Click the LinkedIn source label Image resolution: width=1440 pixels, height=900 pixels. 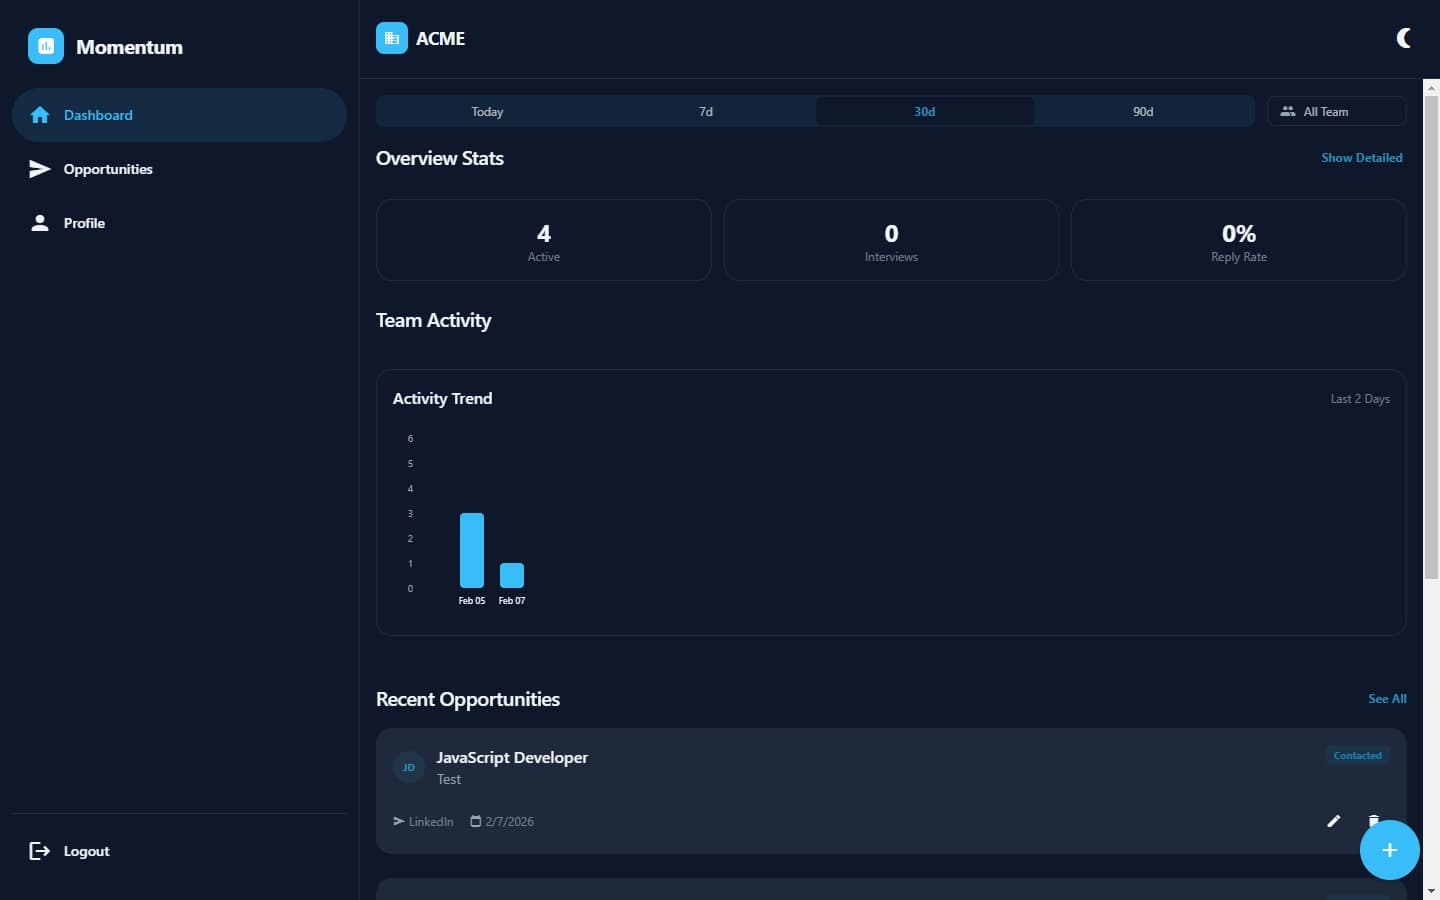coord(431,821)
